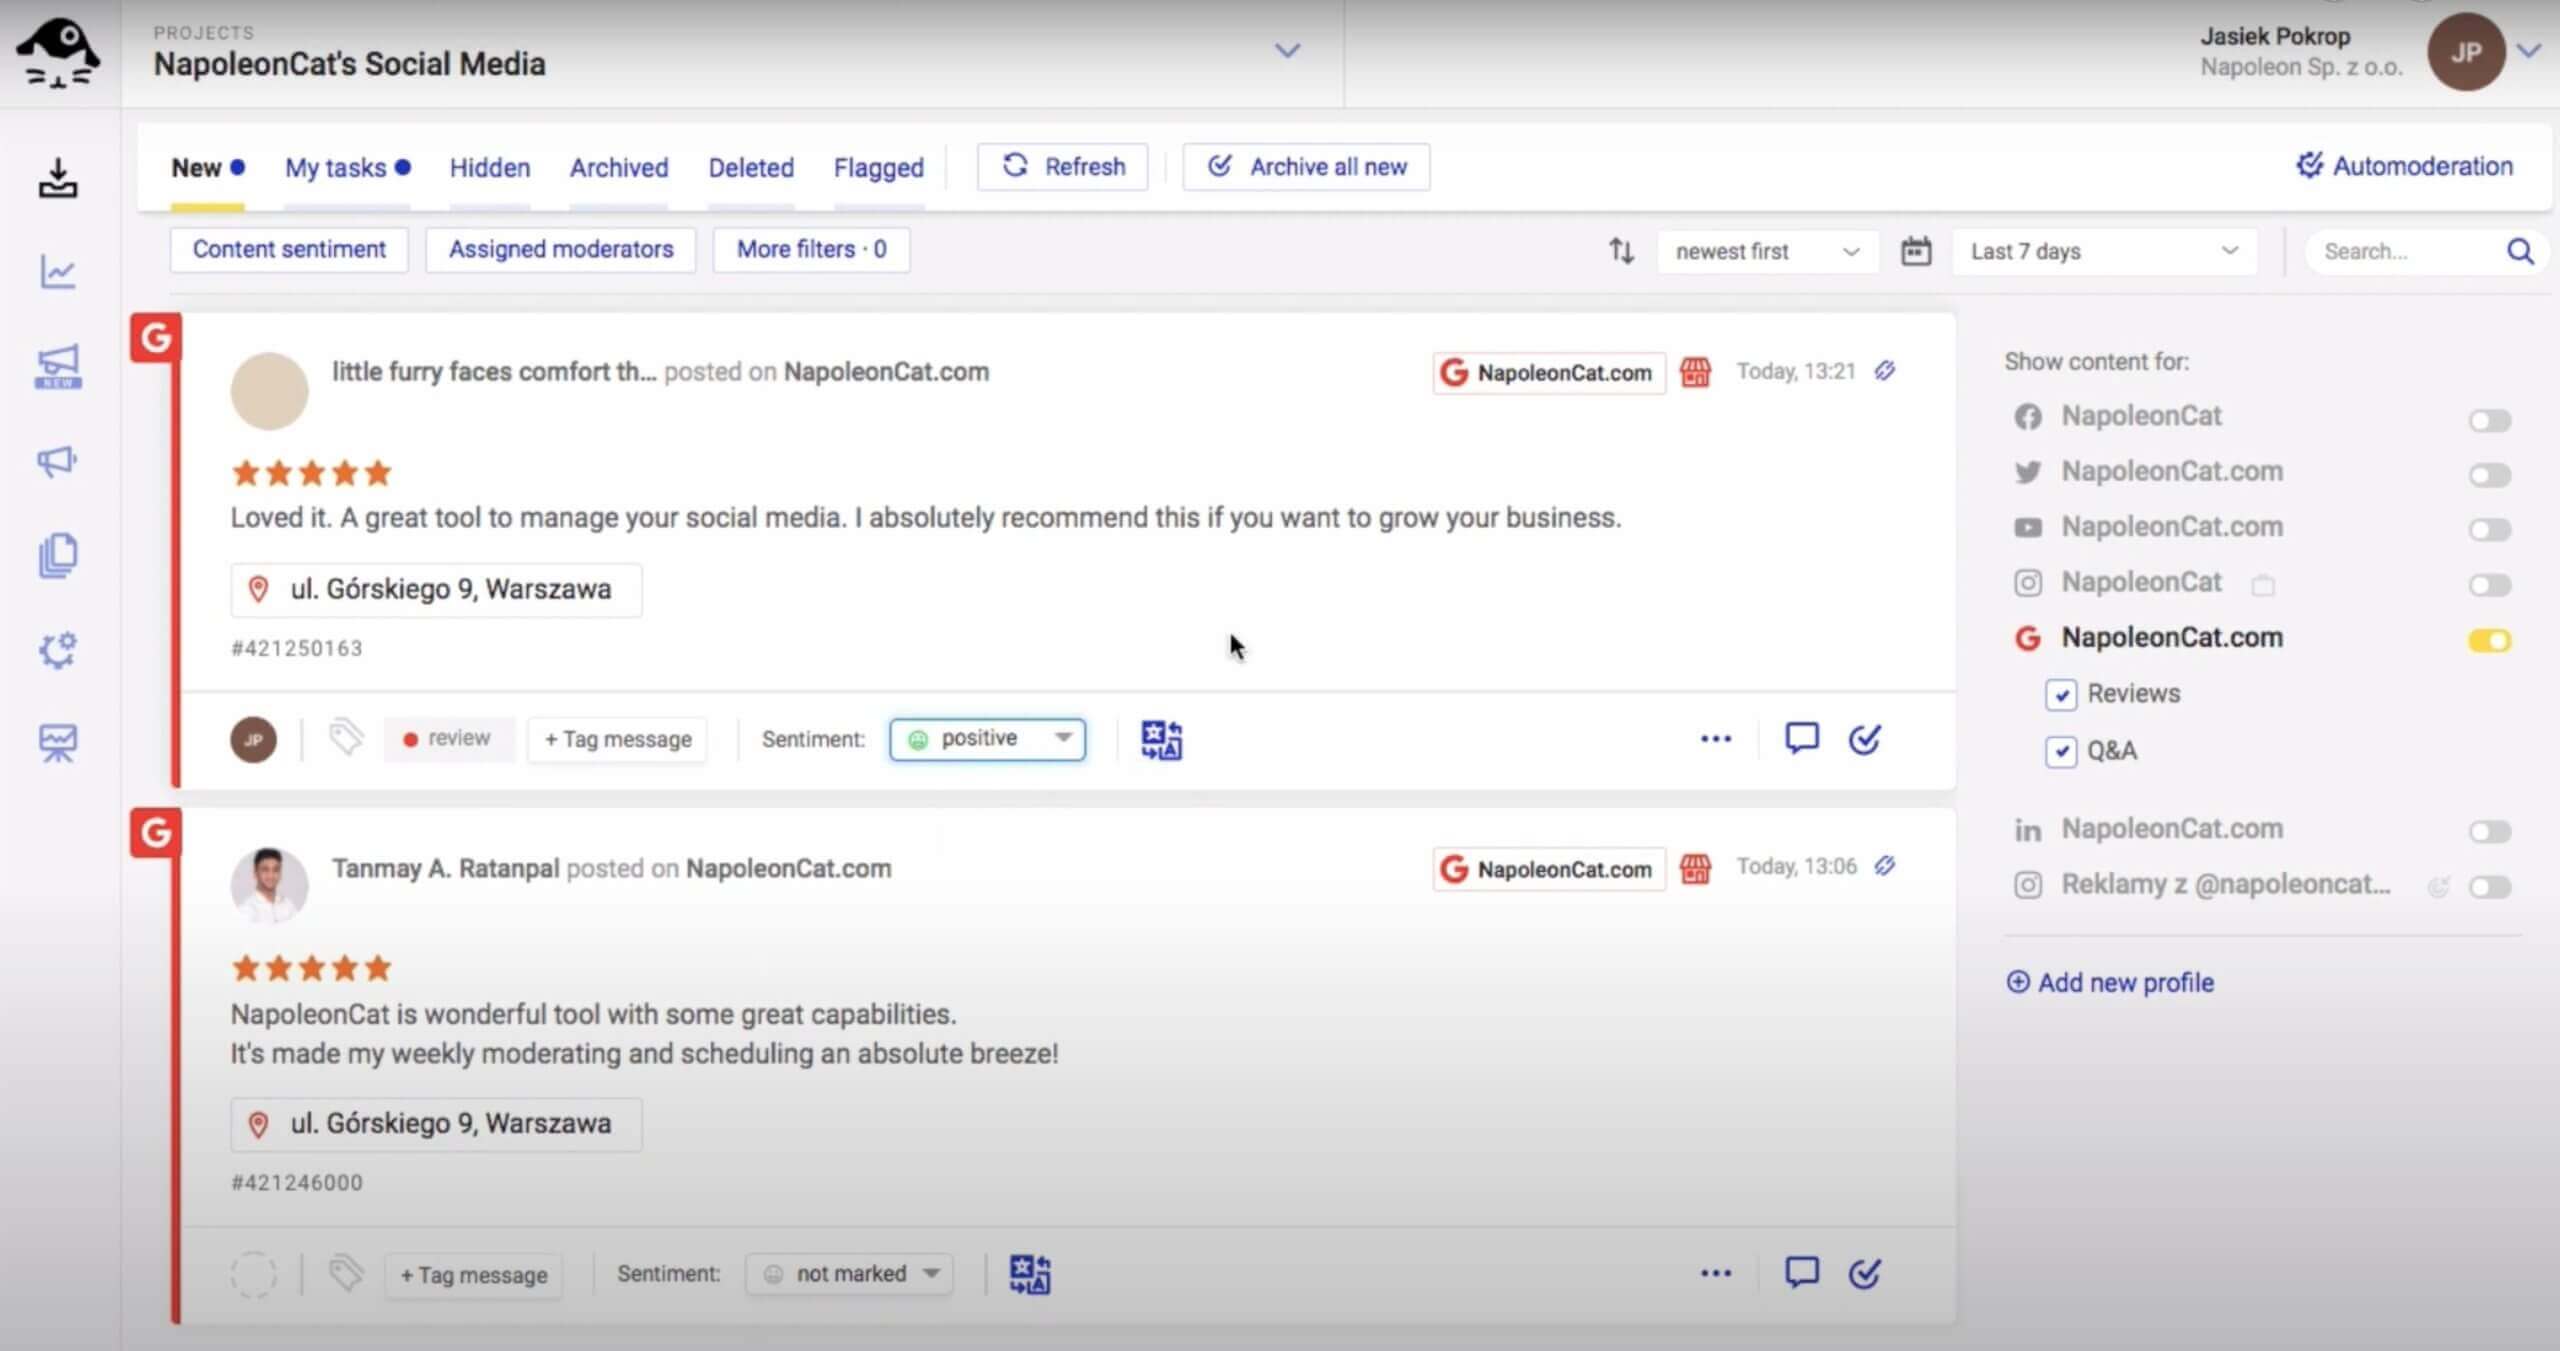Toggle the Twitter NapoleonCat.com profile on
2560x1351 pixels.
point(2489,475)
